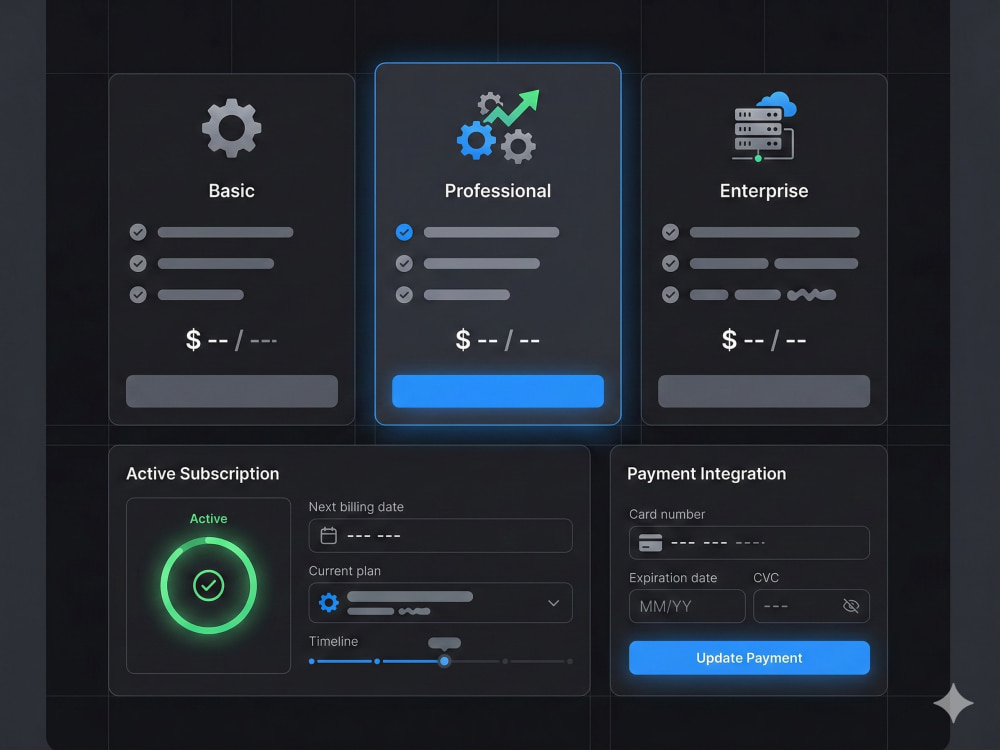Viewport: 1000px width, 750px height.
Task: Click the Enterprise server cloud icon
Action: pyautogui.click(x=764, y=126)
